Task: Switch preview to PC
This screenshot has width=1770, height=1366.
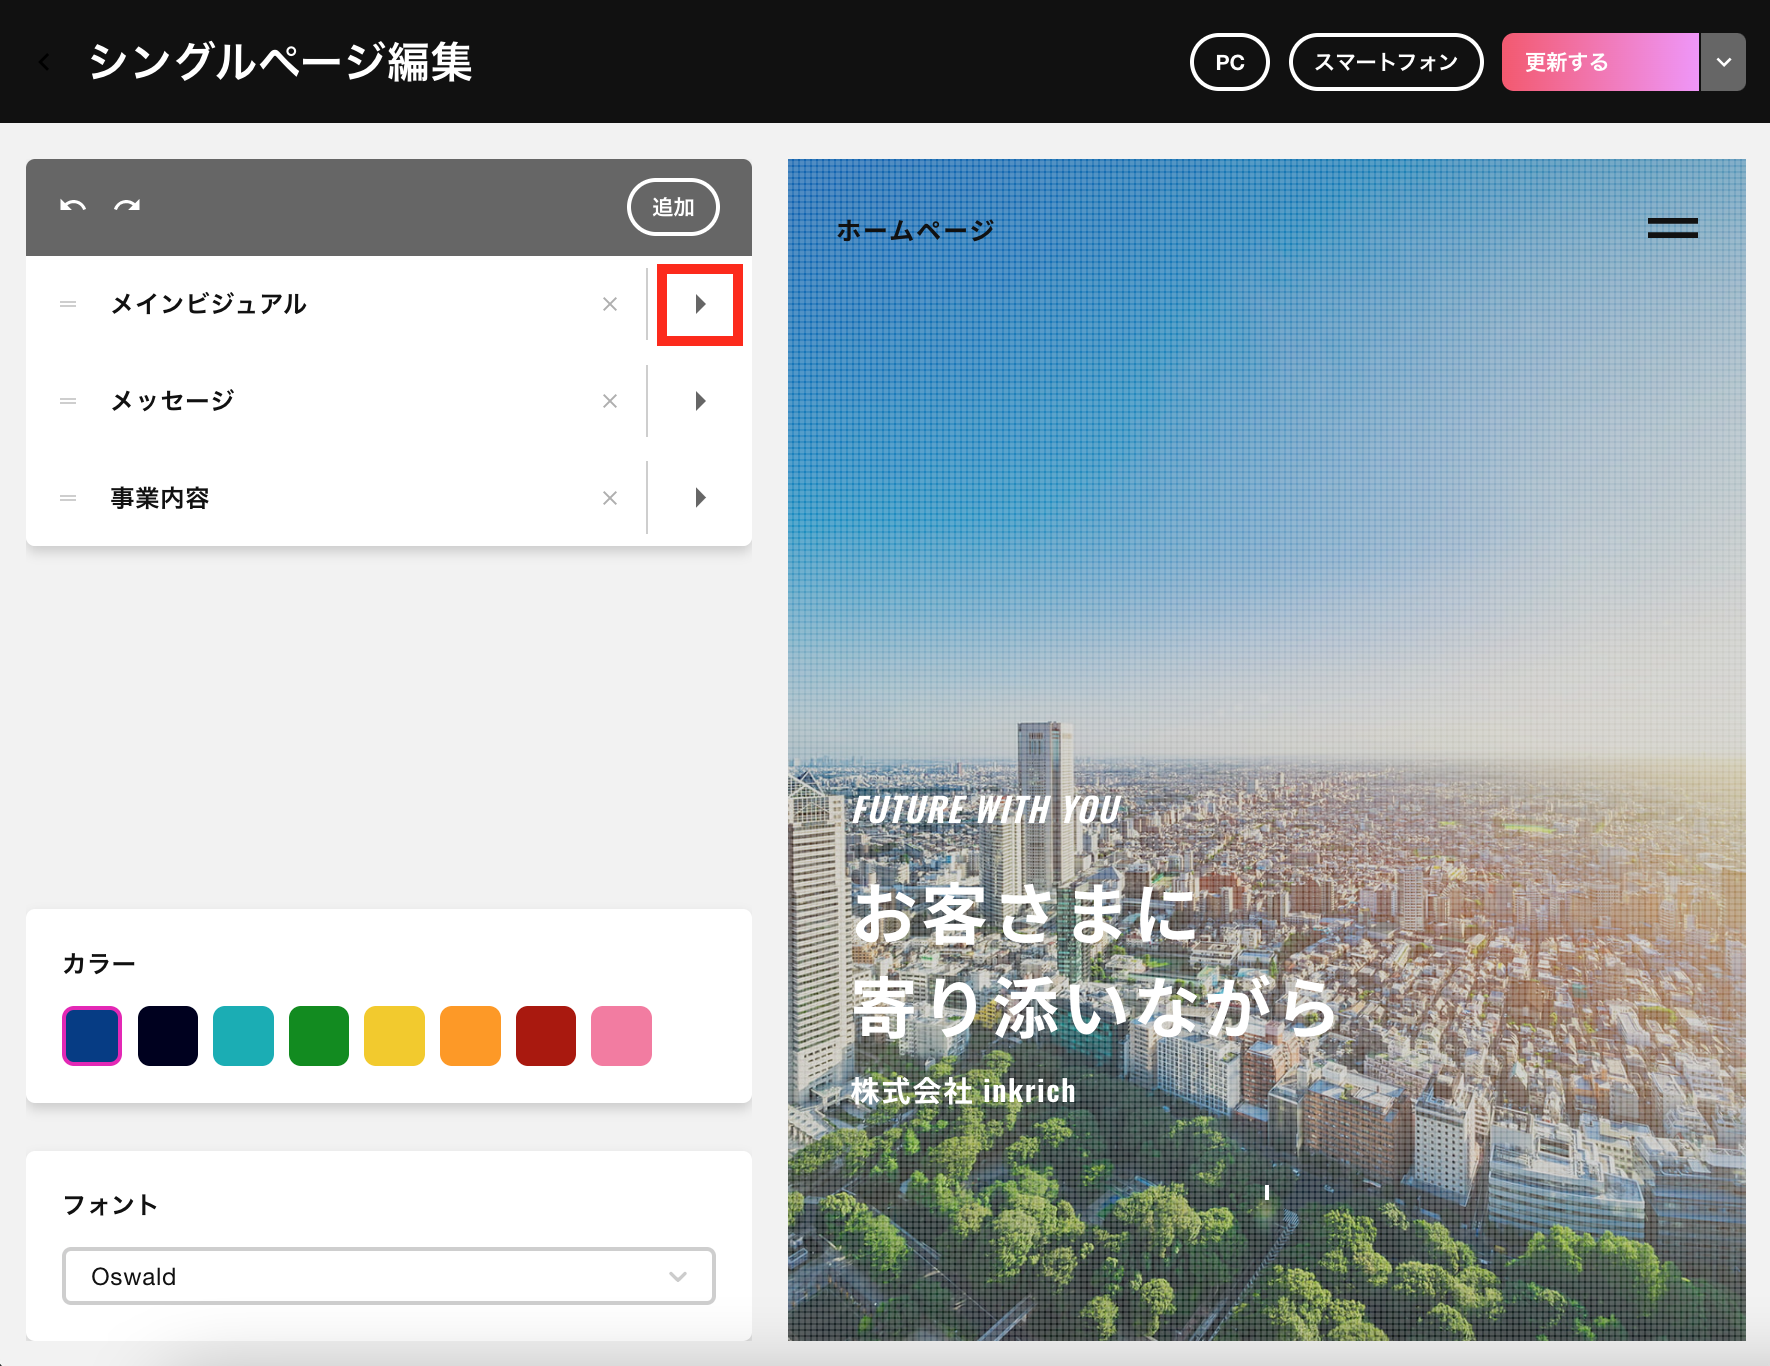Action: pyautogui.click(x=1230, y=62)
